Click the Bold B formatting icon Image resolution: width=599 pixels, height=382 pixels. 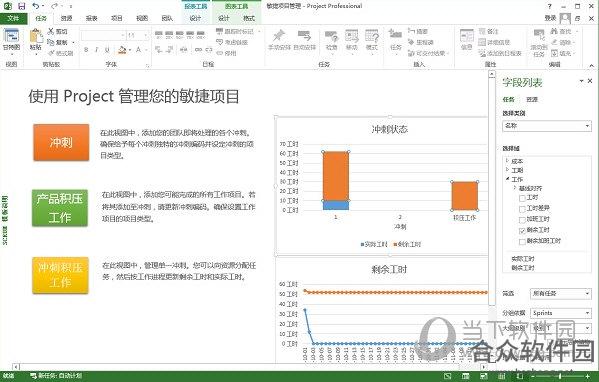click(86, 50)
